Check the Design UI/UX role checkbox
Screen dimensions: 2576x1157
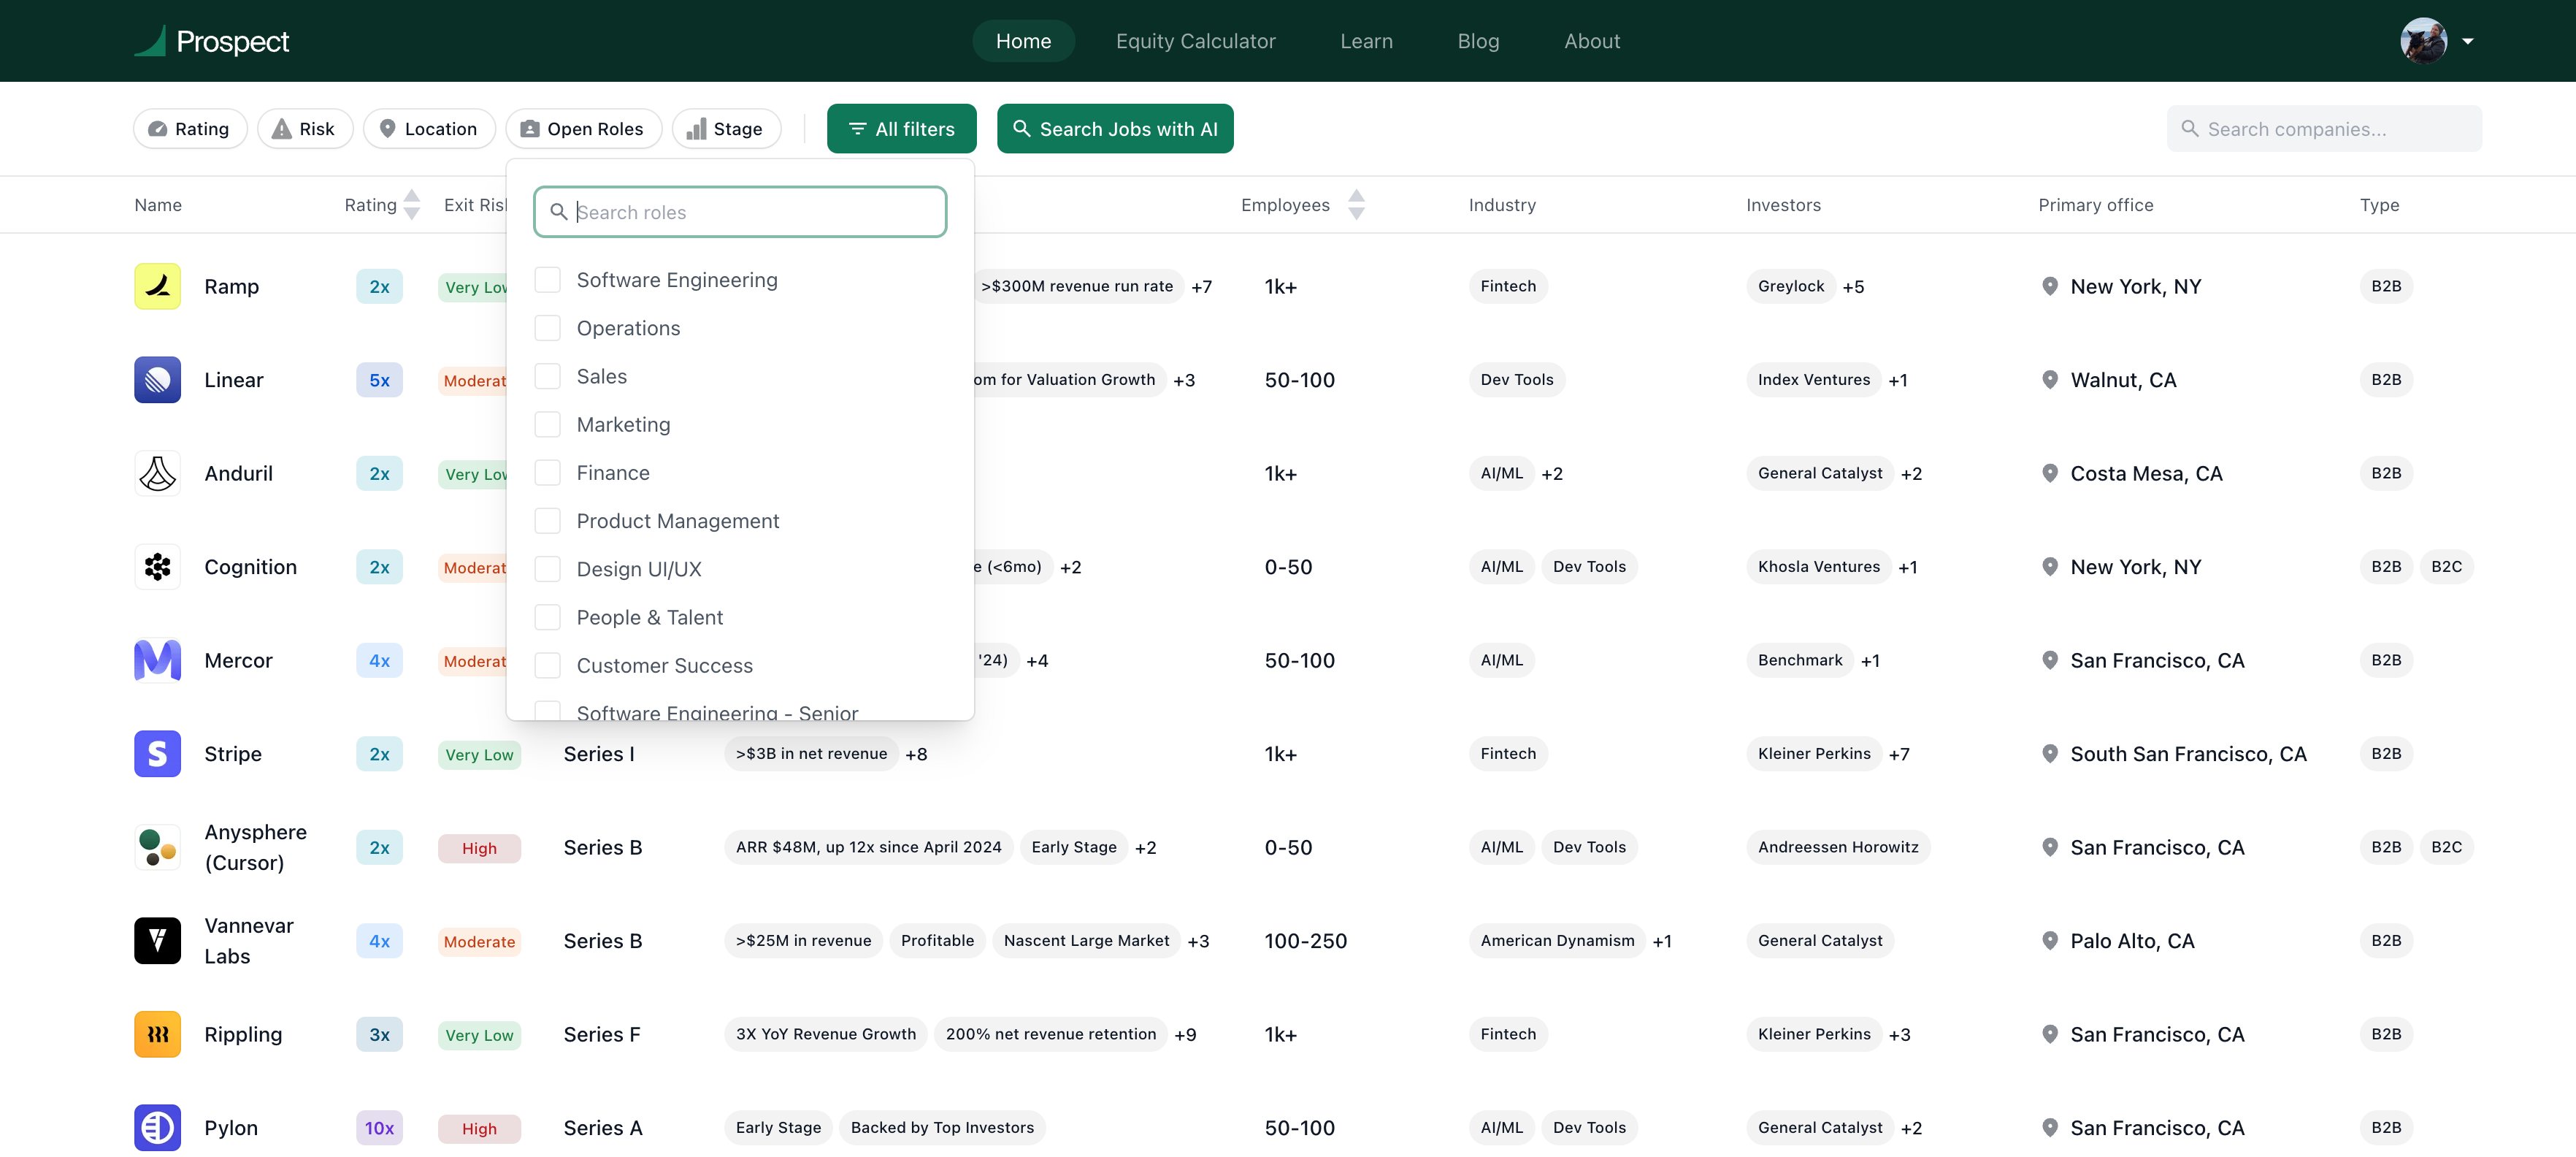547,569
